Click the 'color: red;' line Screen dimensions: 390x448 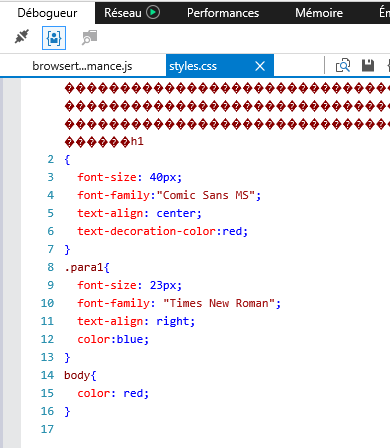point(113,393)
